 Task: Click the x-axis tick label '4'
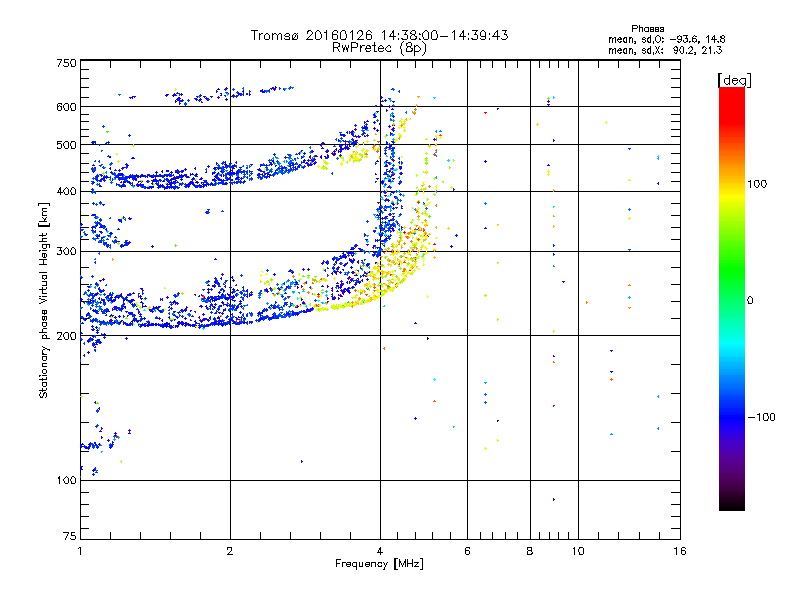click(380, 551)
